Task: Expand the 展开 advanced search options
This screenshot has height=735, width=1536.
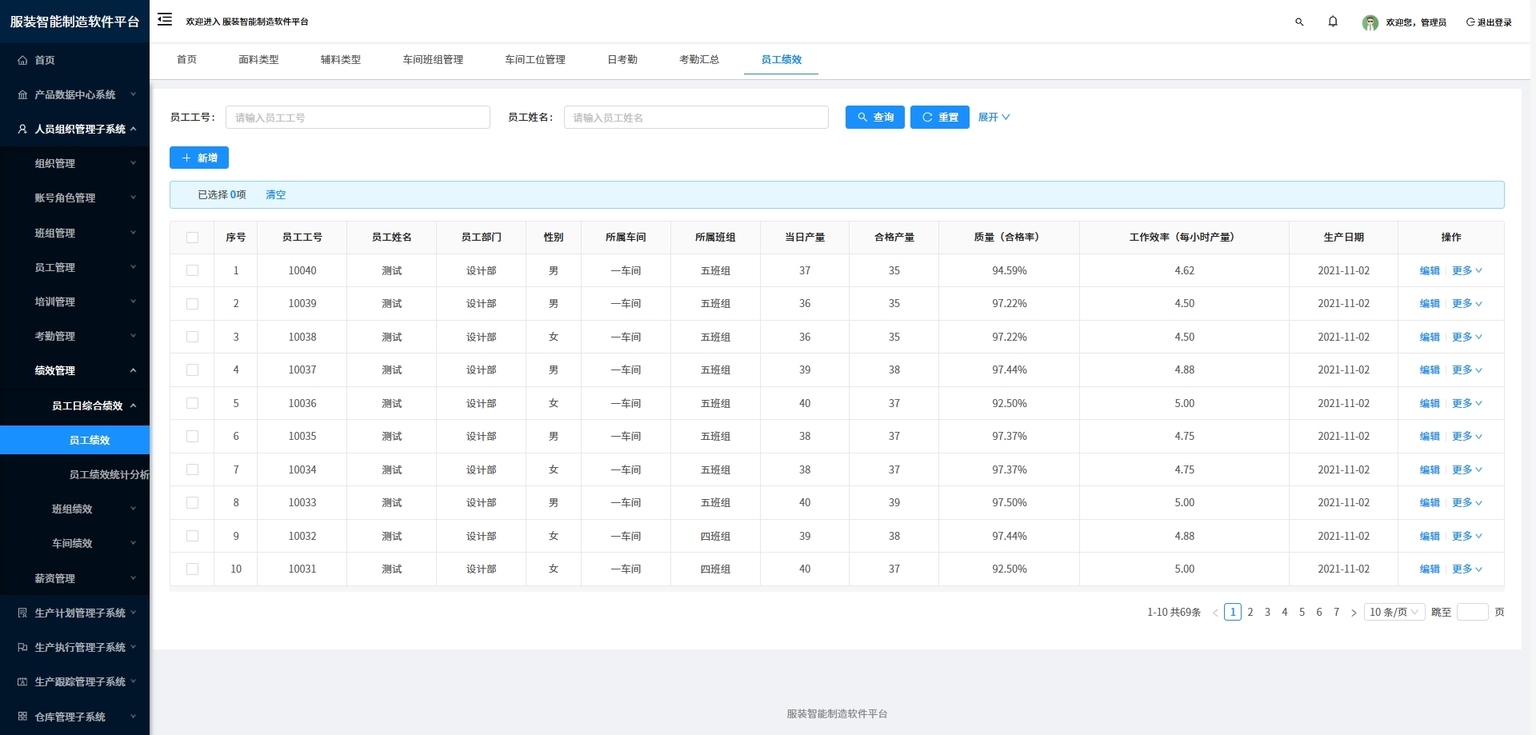Action: (x=994, y=117)
